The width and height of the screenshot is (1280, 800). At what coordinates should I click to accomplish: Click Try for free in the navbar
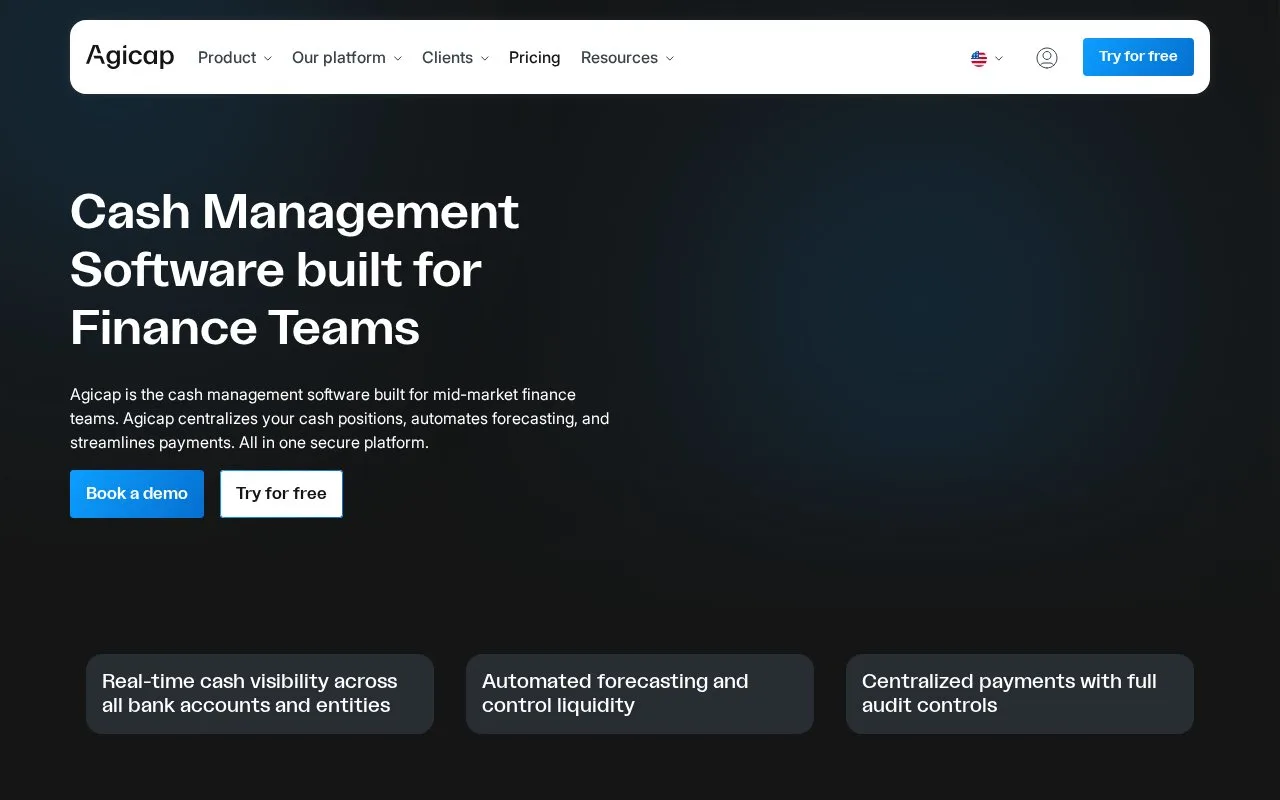pos(1138,57)
